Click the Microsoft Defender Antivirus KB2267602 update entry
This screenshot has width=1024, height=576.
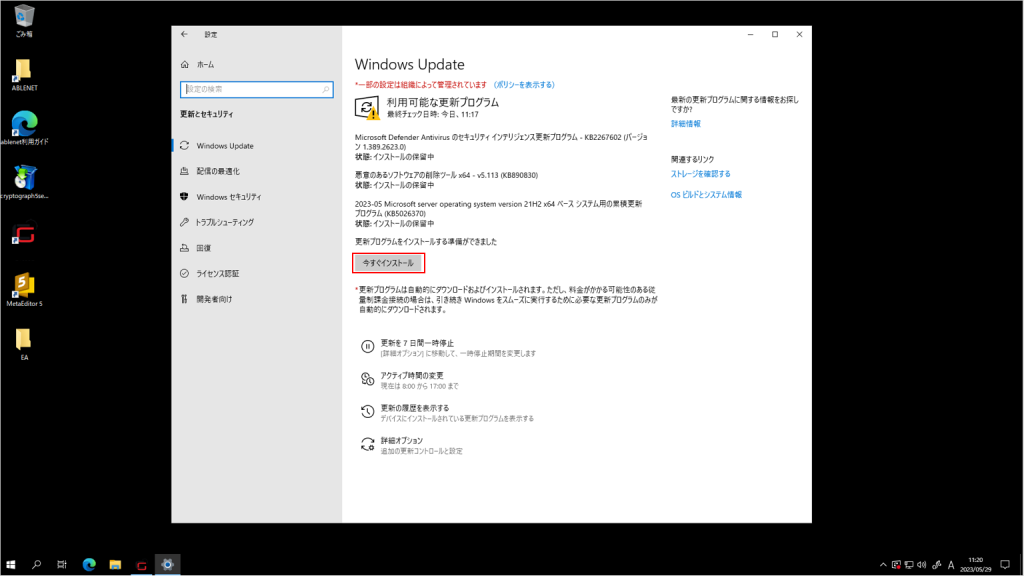coord(502,147)
